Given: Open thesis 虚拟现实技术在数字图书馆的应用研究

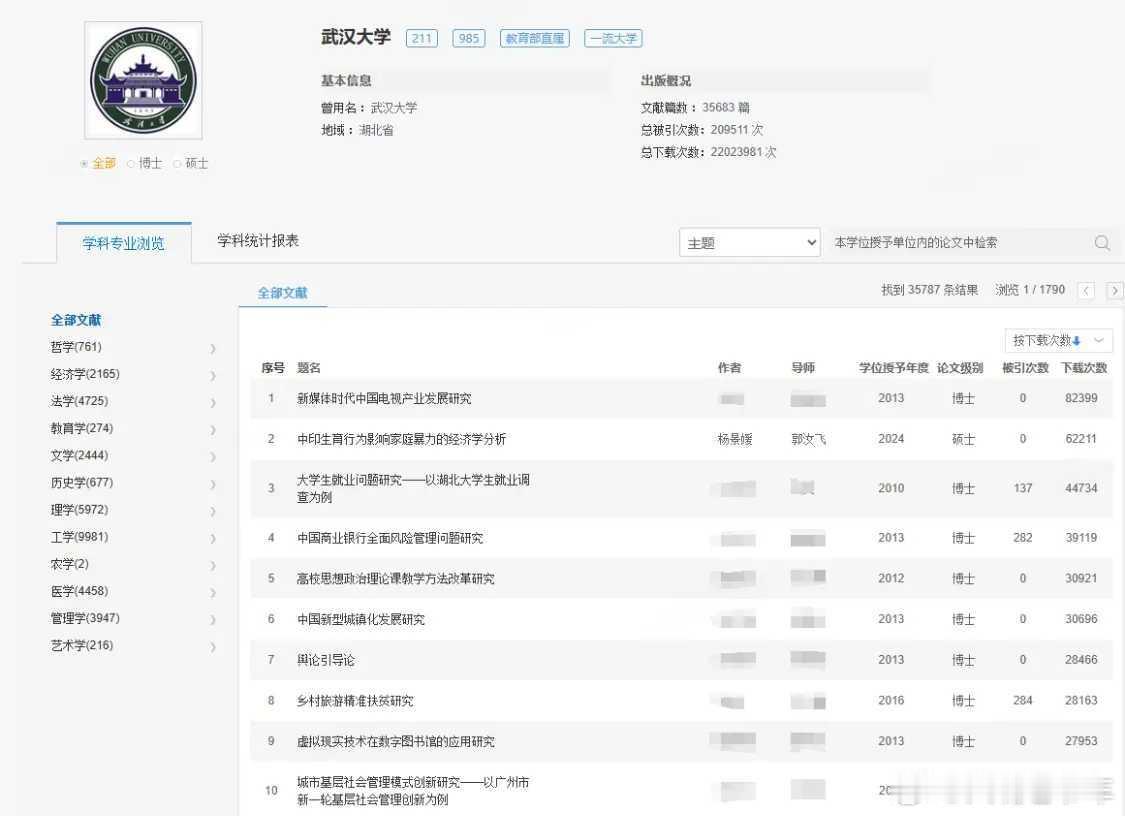Looking at the screenshot, I should (x=395, y=742).
